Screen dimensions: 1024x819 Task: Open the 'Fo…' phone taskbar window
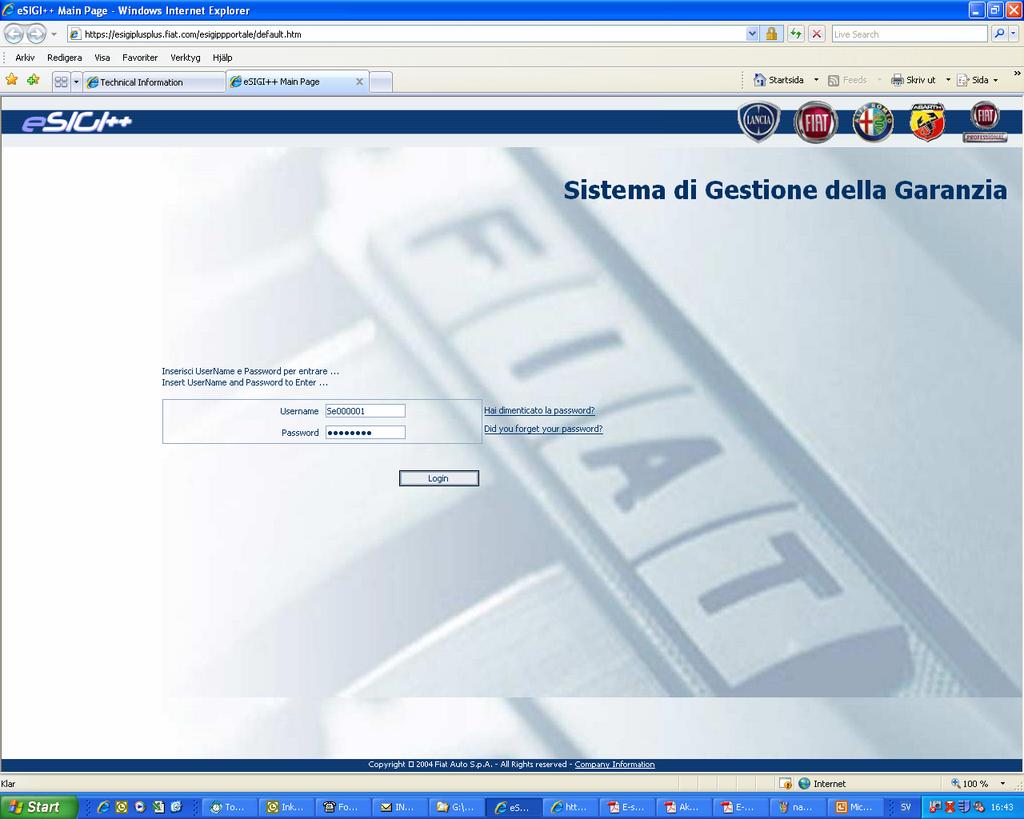pos(342,807)
